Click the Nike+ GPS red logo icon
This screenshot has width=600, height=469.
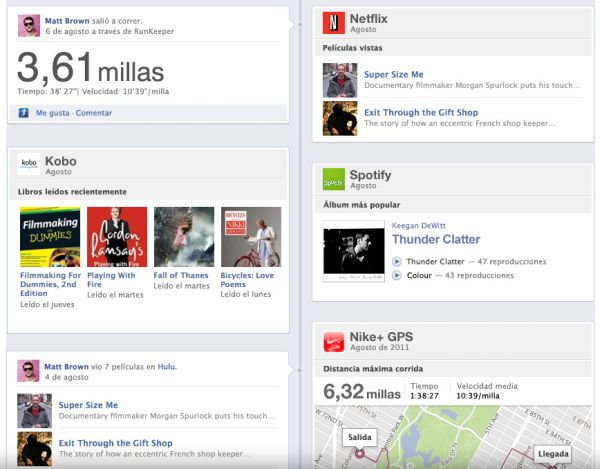tap(333, 341)
